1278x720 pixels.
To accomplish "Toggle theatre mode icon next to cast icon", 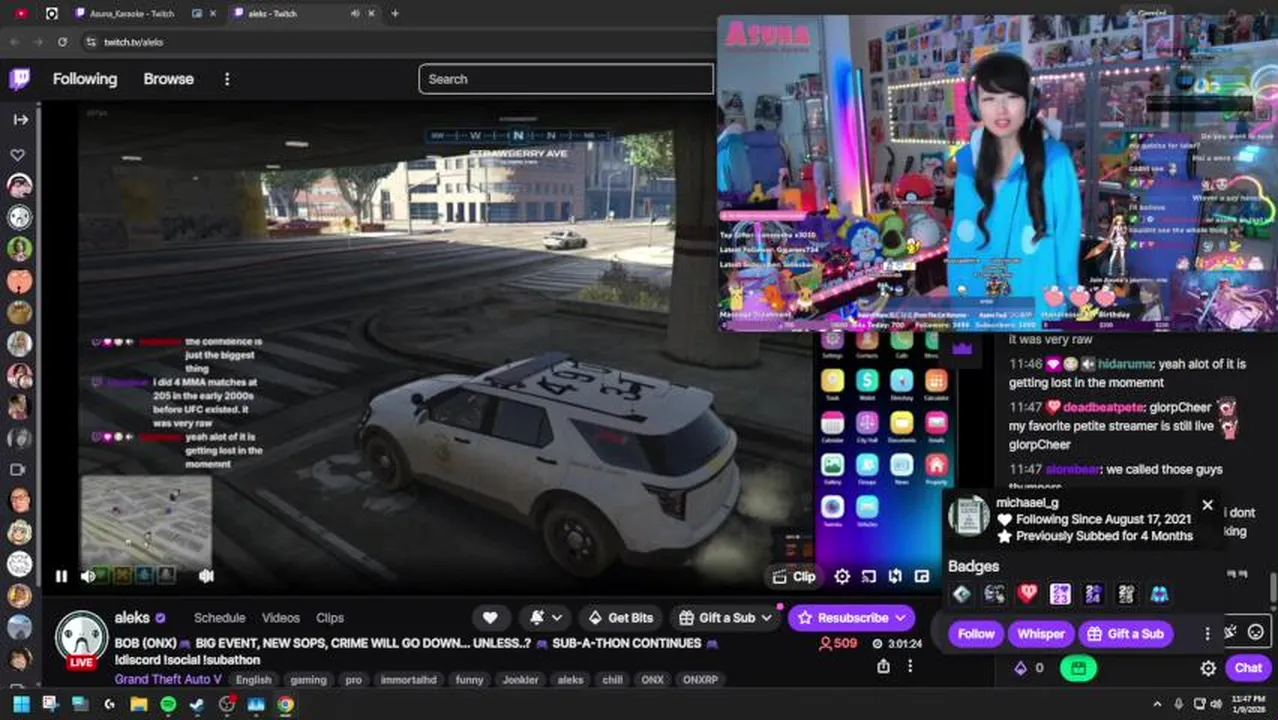I will [x=895, y=576].
